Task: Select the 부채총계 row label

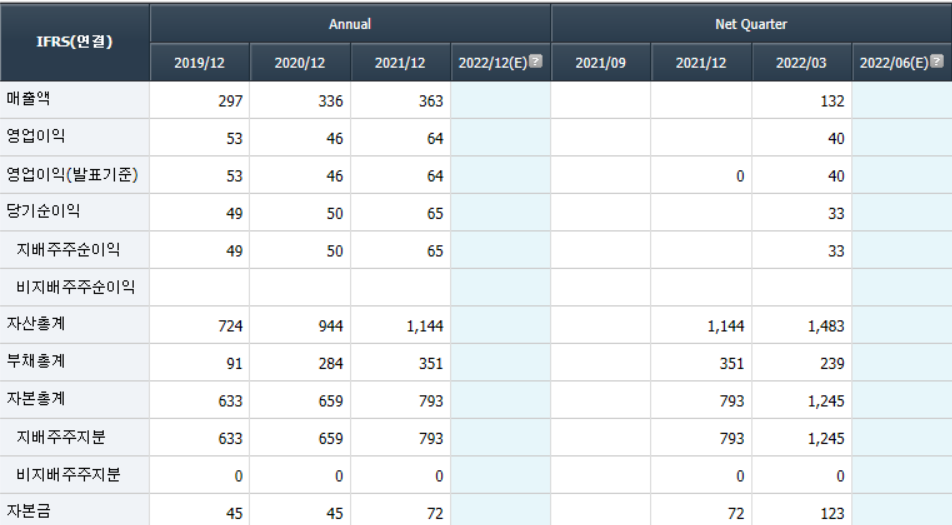Action: click(x=35, y=361)
